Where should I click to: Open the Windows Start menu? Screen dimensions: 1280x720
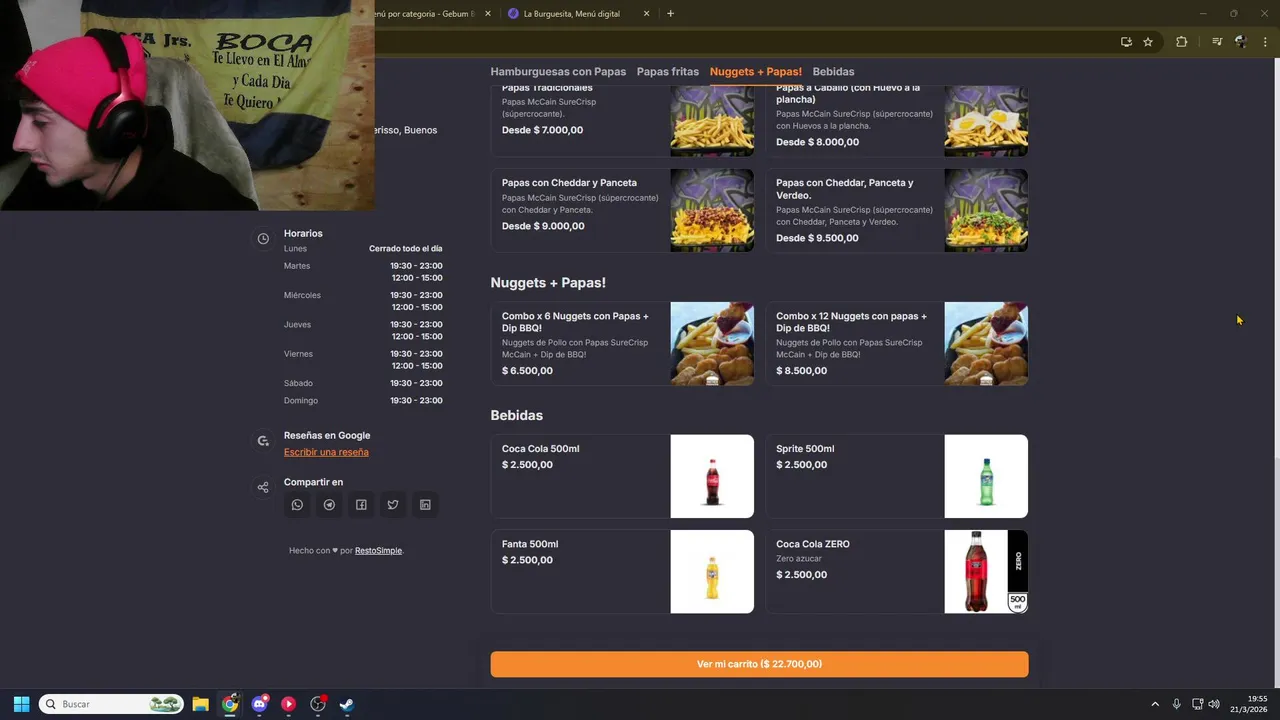21,704
